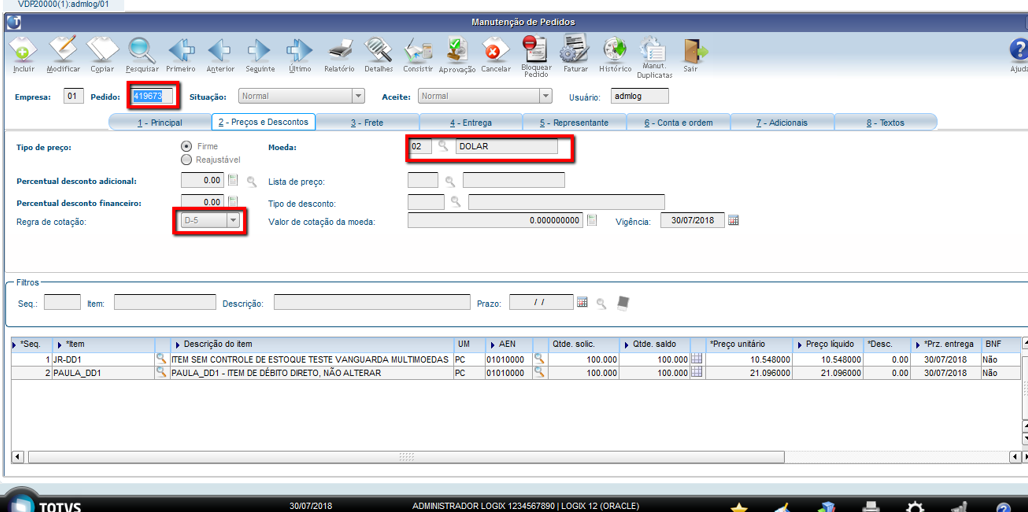This screenshot has width=1028, height=512.
Task: Switch to 8 - Textos tab
Action: click(x=885, y=122)
